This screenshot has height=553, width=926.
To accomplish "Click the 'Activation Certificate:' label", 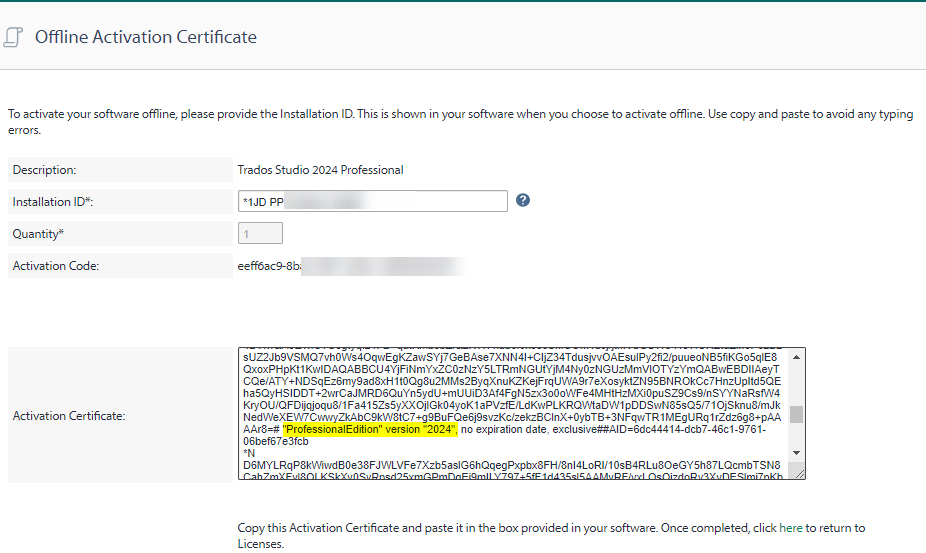I will point(69,416).
